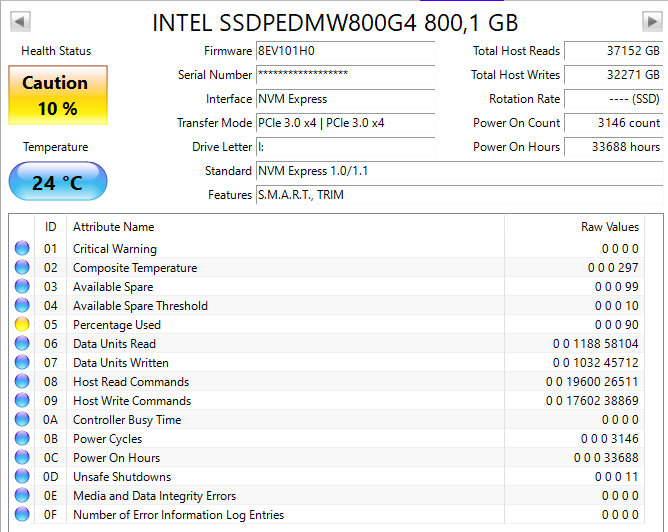Click the Rotation Rate value ---- (SSD)

(x=613, y=99)
